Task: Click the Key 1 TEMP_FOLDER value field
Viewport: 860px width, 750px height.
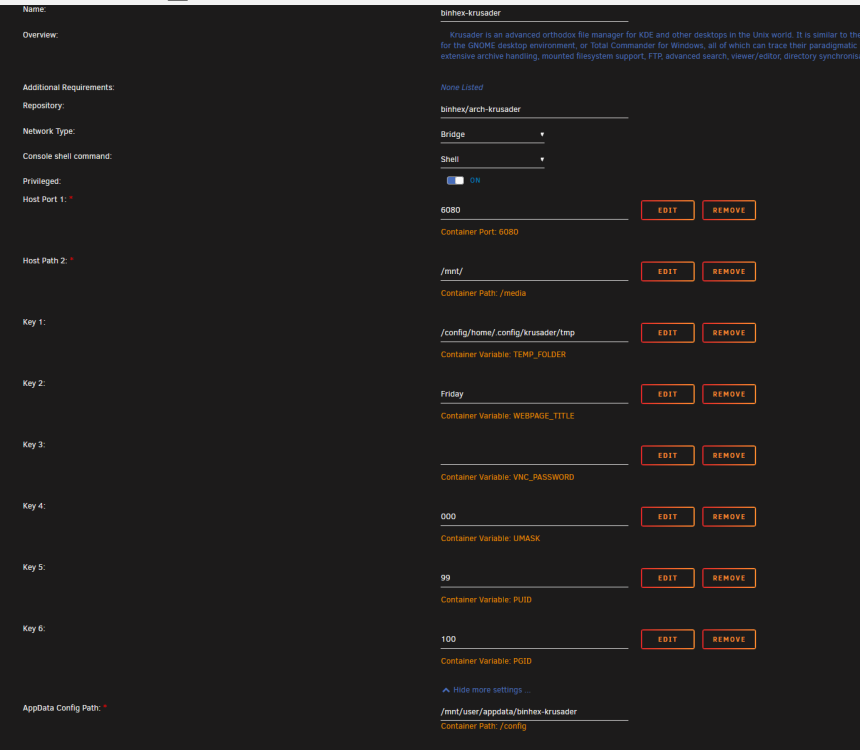Action: (x=534, y=333)
